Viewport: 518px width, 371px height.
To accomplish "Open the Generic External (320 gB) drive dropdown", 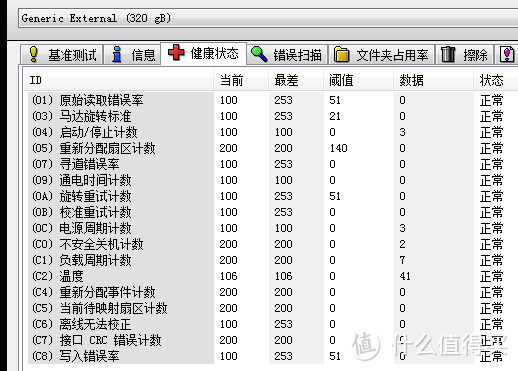I will click(x=268, y=18).
